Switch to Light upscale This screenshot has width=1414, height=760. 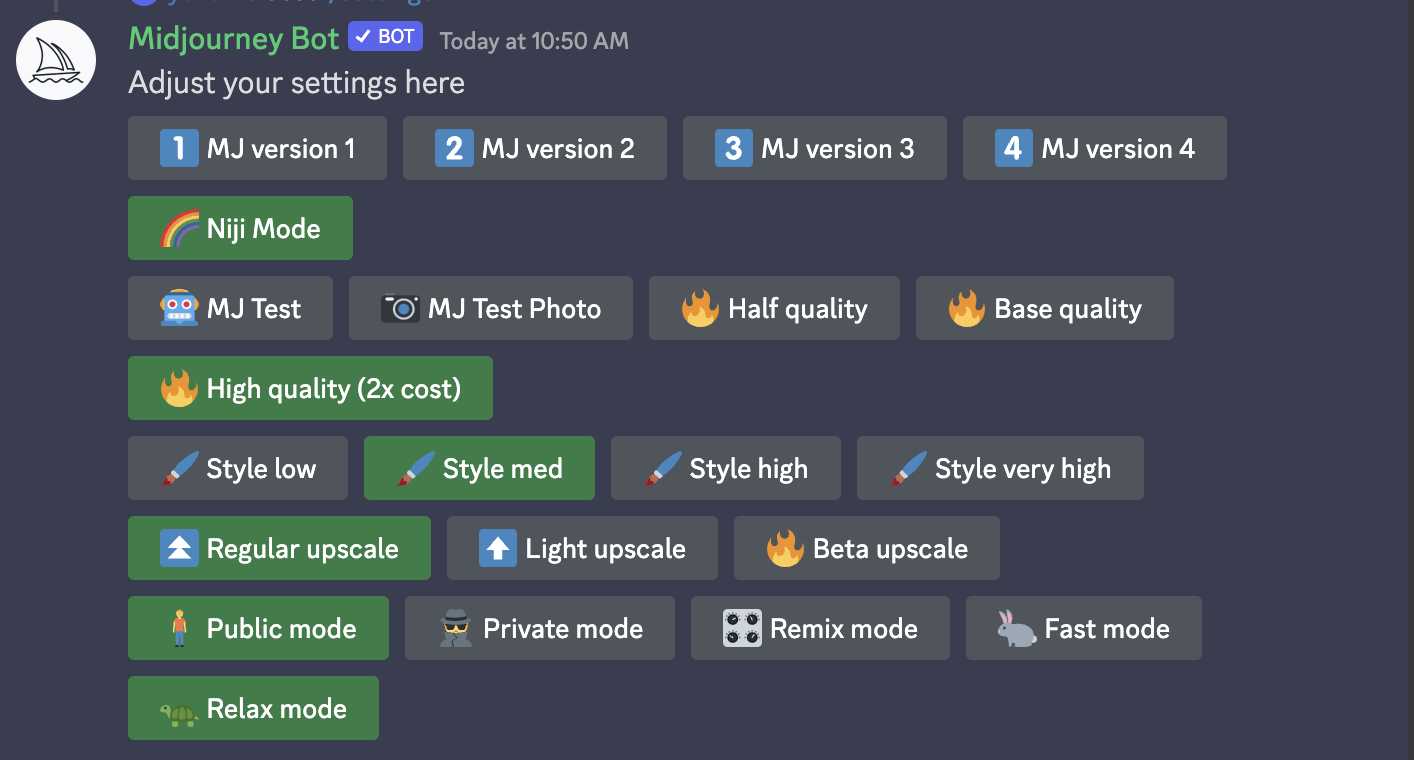tap(582, 548)
